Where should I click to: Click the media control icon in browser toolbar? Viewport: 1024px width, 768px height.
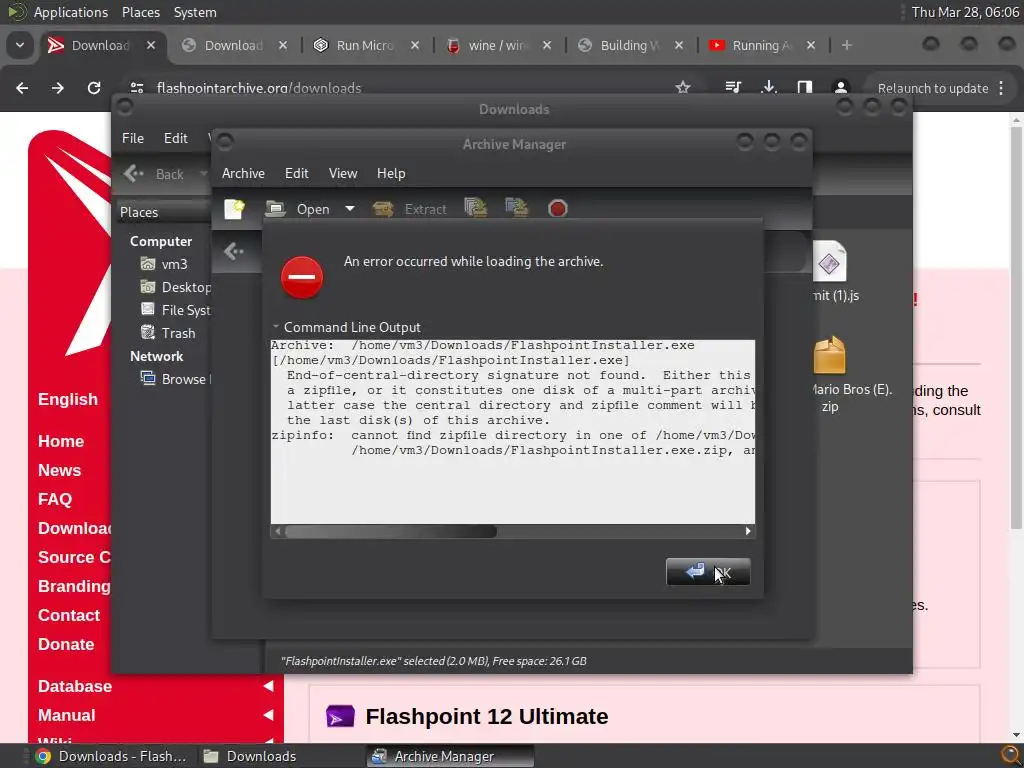(x=733, y=88)
